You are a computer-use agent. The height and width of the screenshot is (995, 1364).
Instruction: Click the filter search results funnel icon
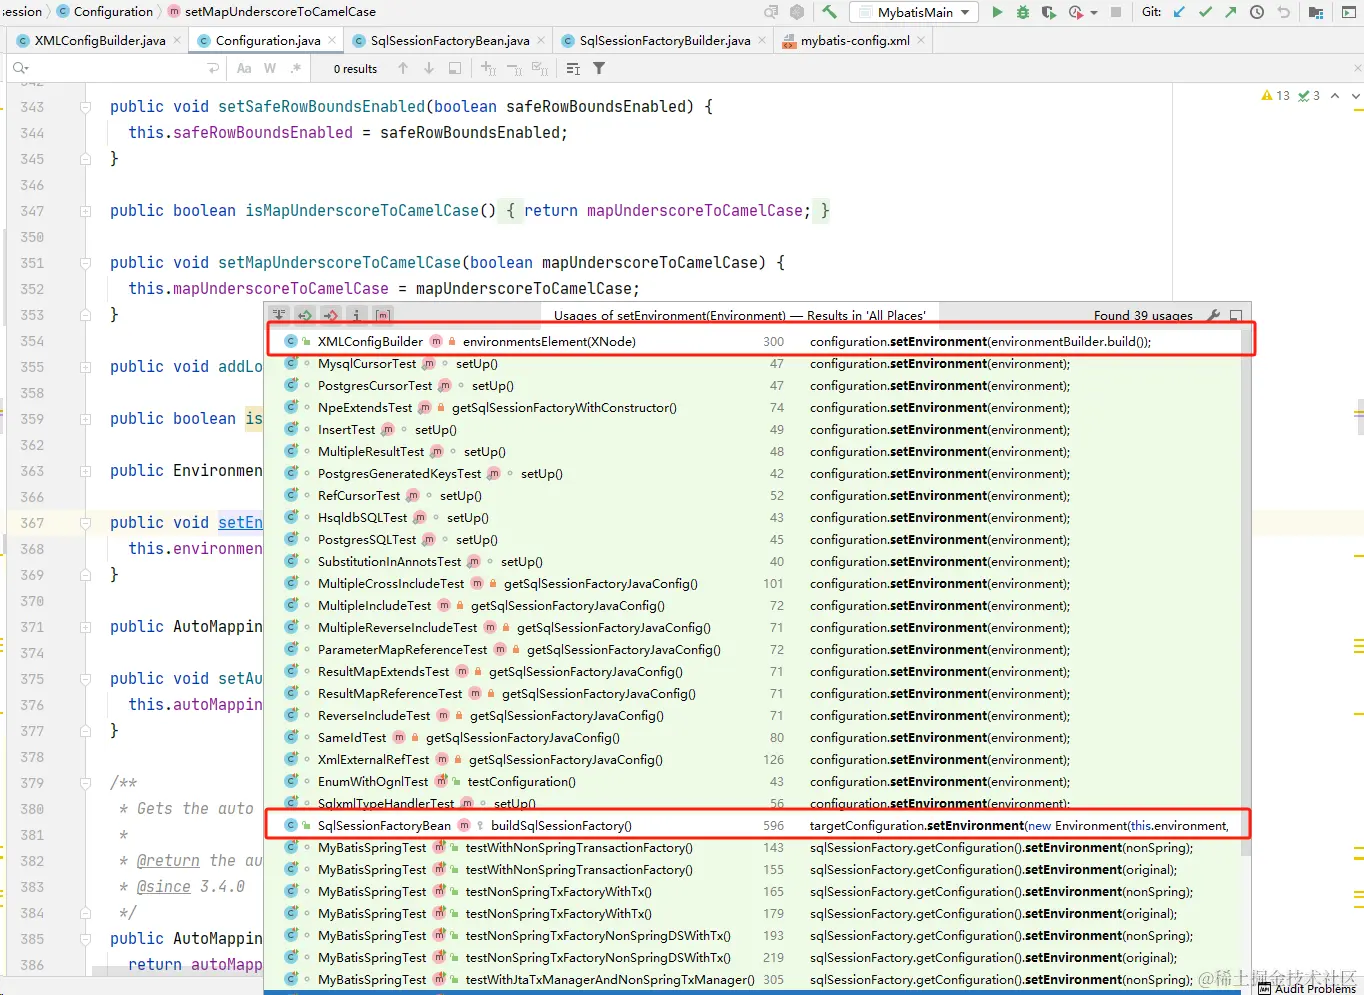coord(599,68)
